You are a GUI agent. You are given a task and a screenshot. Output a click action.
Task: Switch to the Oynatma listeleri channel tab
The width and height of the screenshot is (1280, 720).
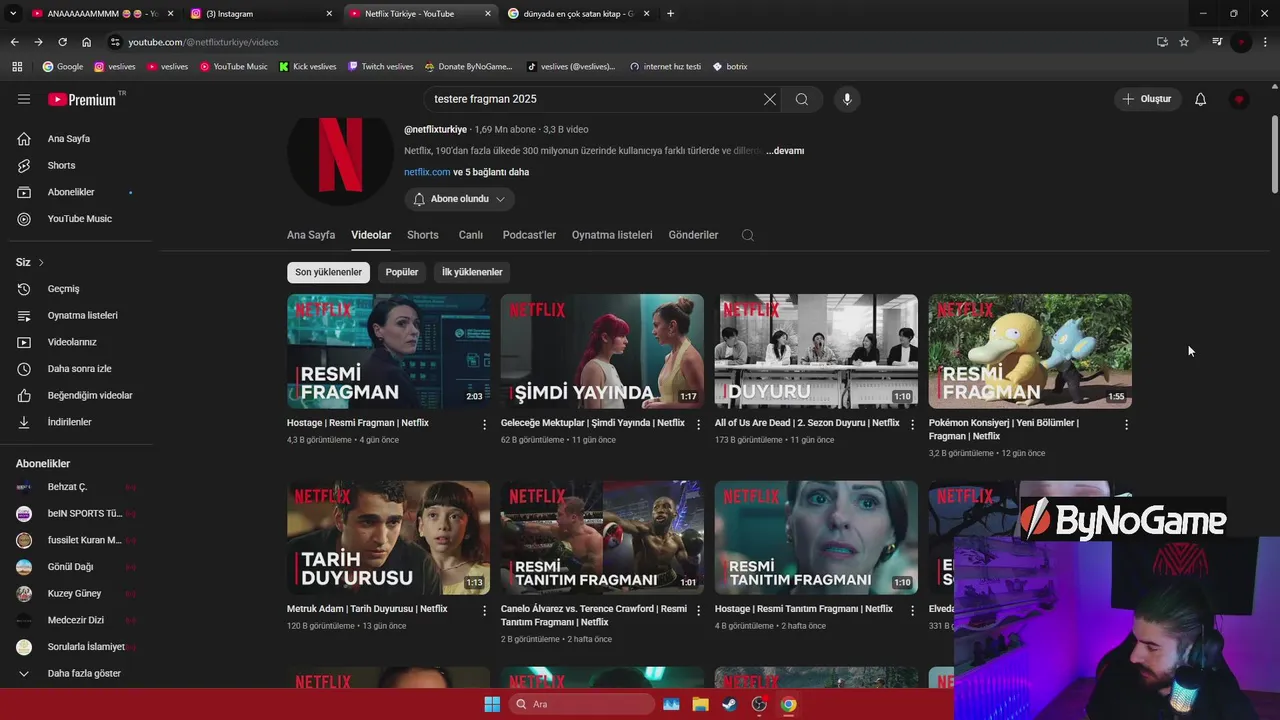point(612,235)
